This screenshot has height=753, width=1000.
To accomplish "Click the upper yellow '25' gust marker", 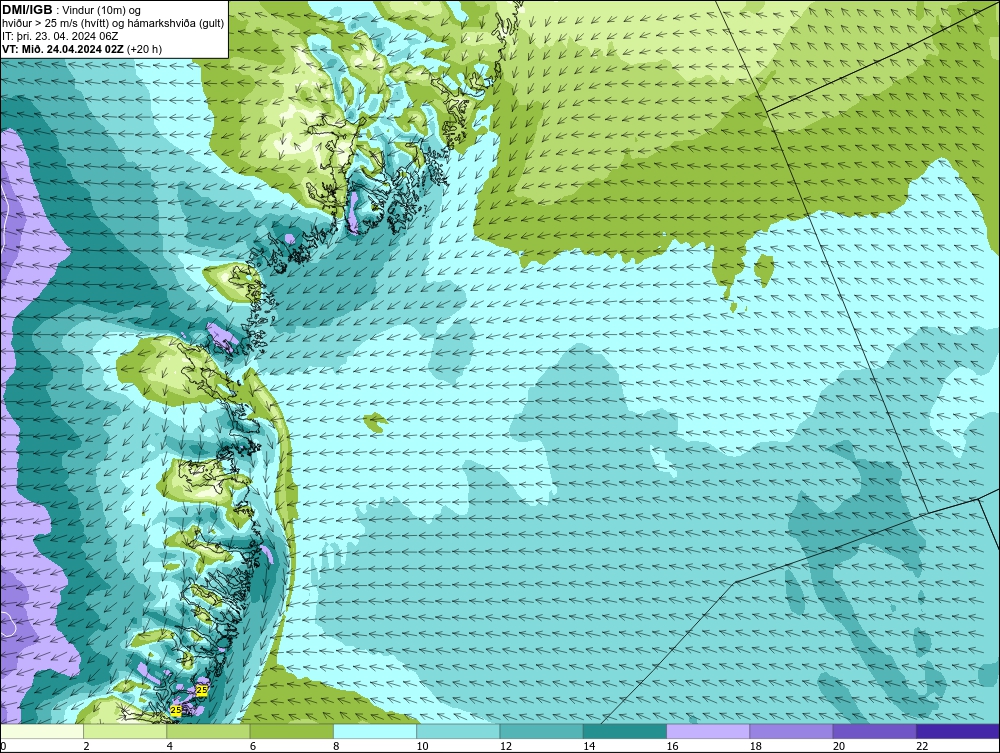I will [x=202, y=690].
